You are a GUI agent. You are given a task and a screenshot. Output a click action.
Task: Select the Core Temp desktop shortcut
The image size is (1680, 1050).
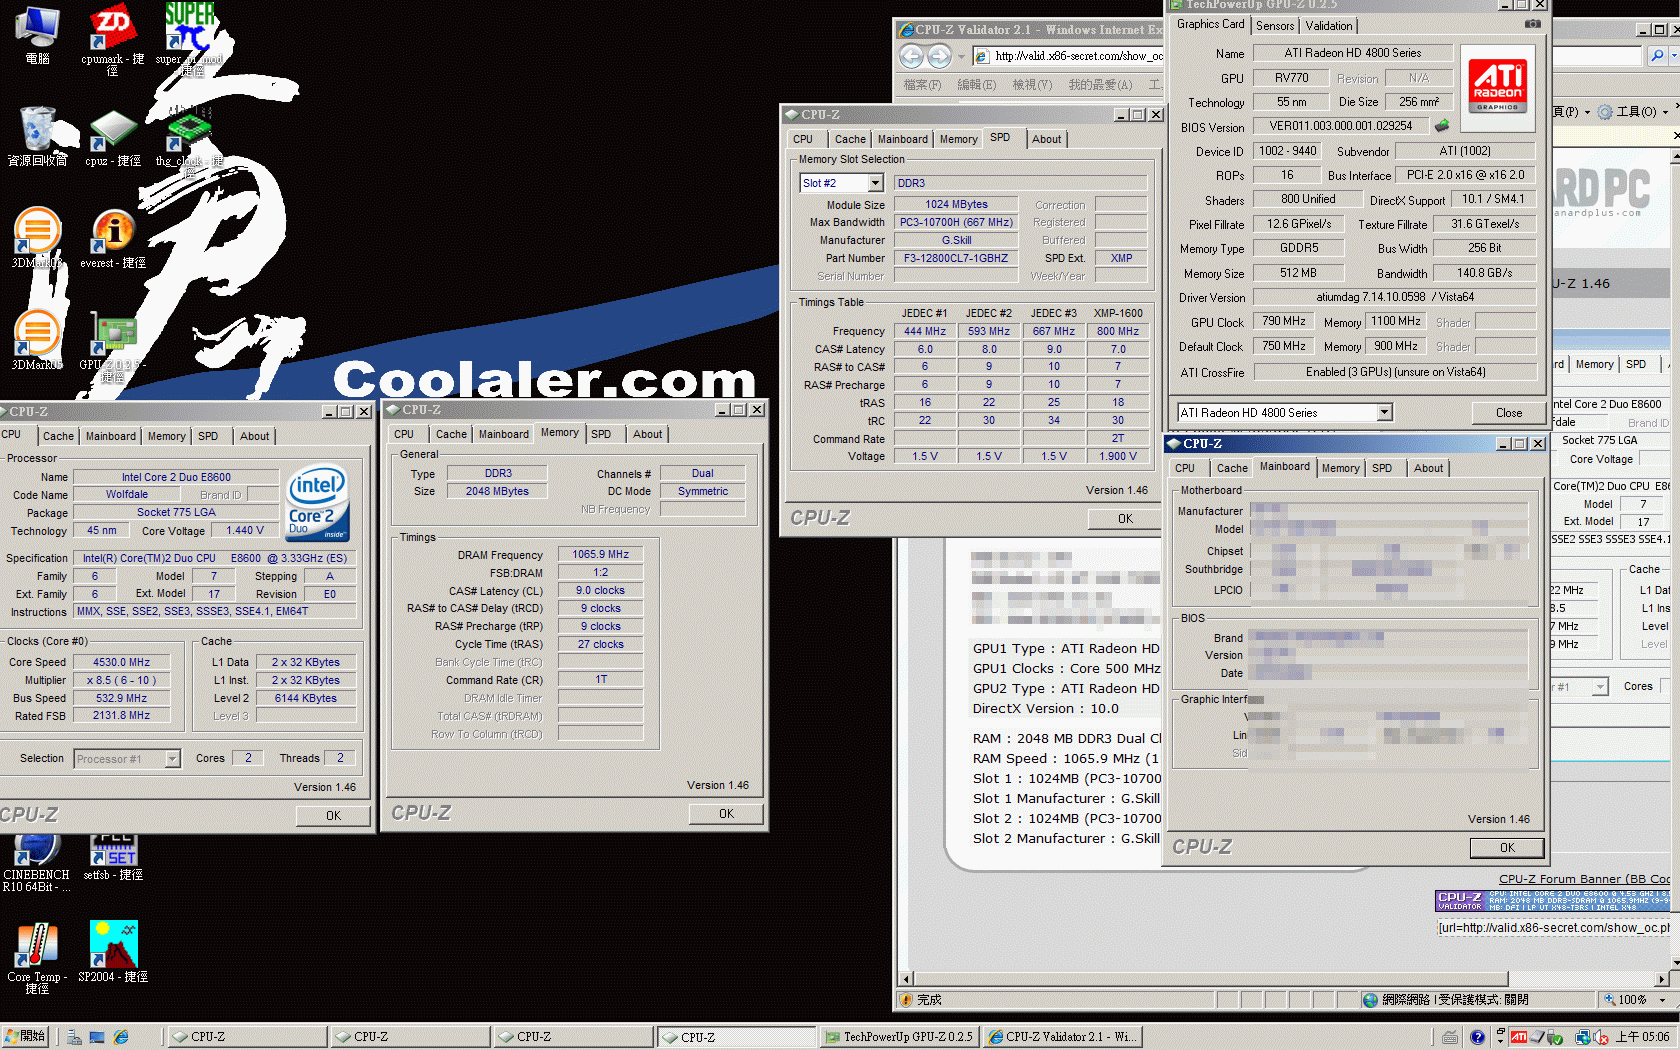[x=37, y=957]
